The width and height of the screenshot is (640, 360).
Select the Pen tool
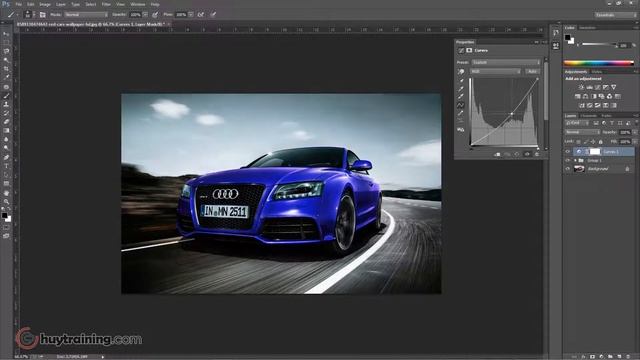[6, 158]
